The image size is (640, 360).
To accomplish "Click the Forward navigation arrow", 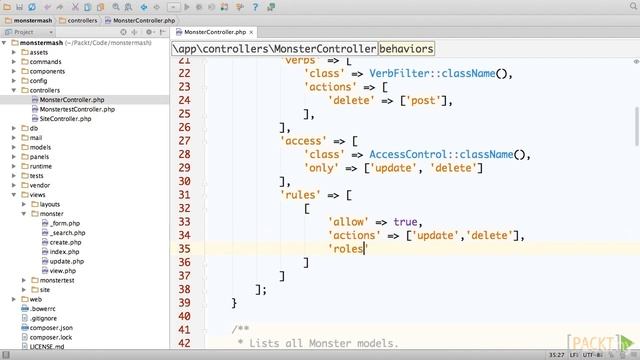I will [x=156, y=7].
